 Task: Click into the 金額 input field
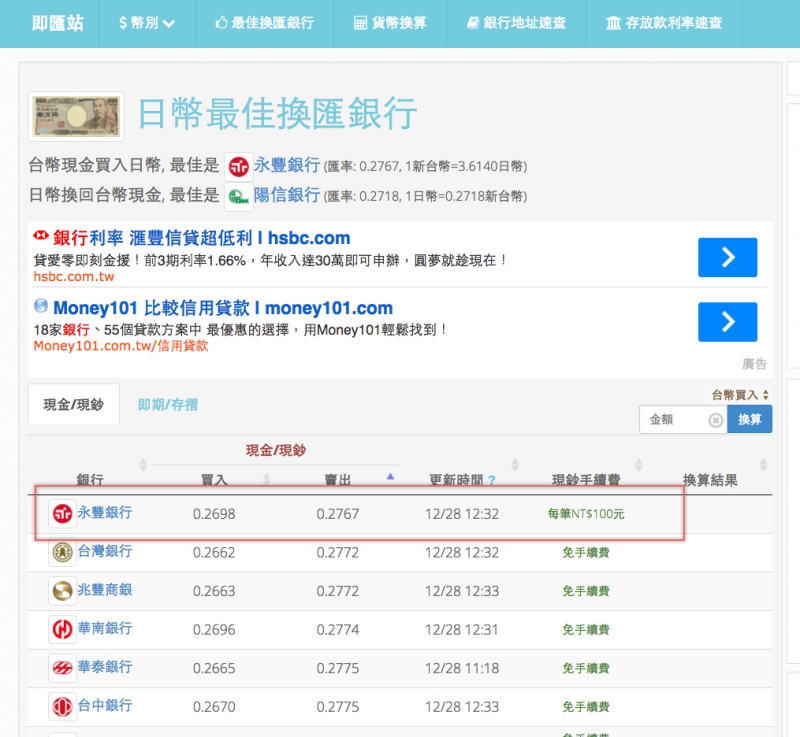675,420
